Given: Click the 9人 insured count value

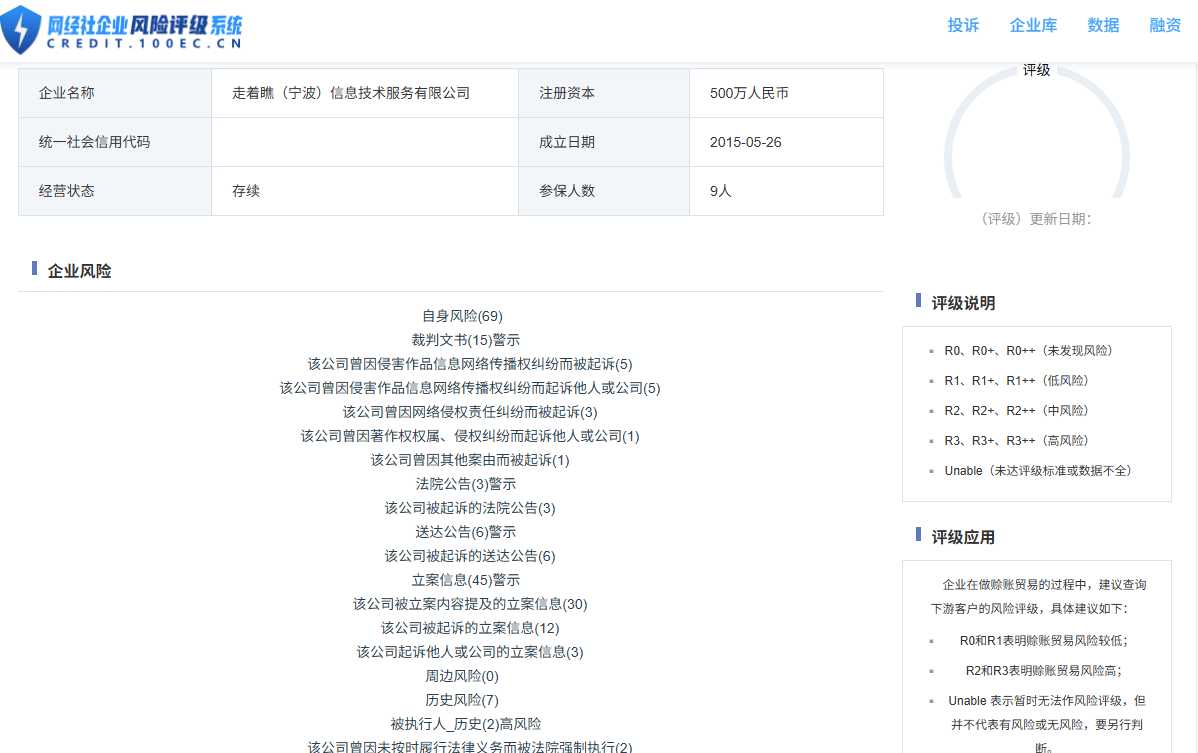Looking at the screenshot, I should click(720, 191).
